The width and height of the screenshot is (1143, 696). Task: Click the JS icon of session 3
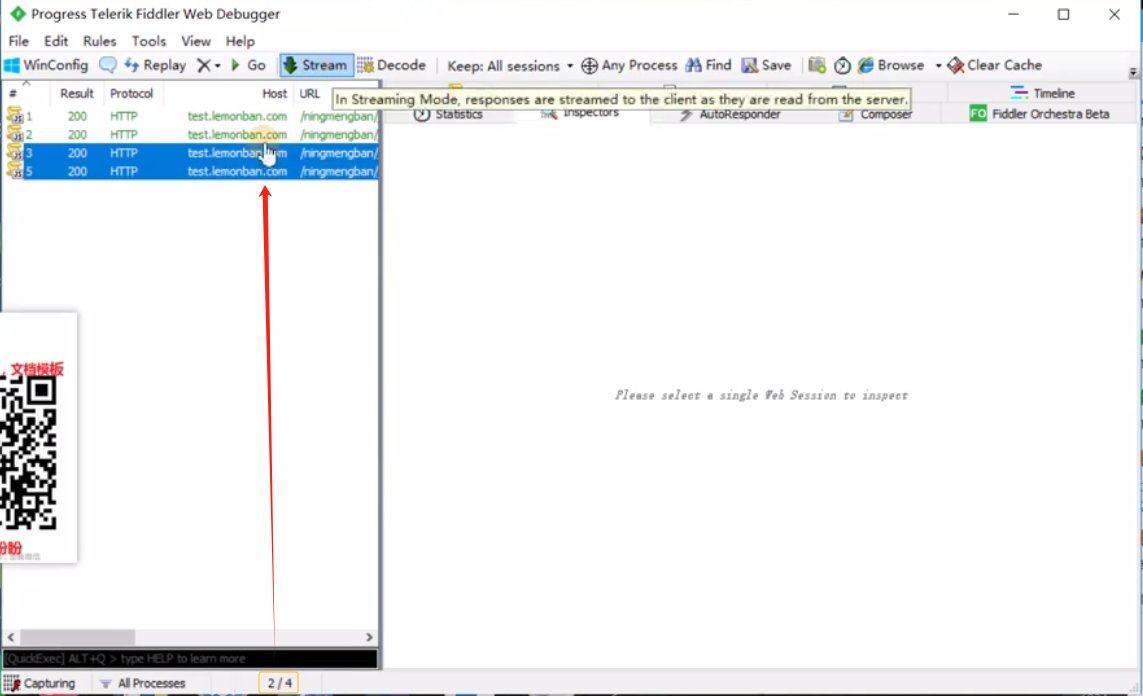pyautogui.click(x=15, y=152)
